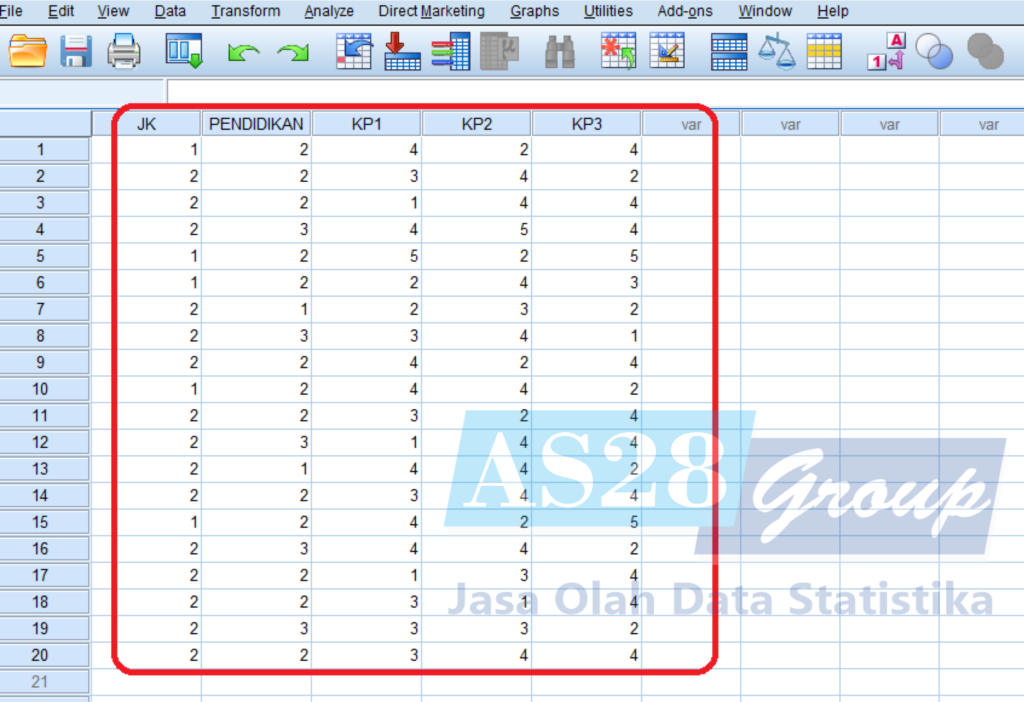Click the KP1 cell in row 5

point(366,255)
